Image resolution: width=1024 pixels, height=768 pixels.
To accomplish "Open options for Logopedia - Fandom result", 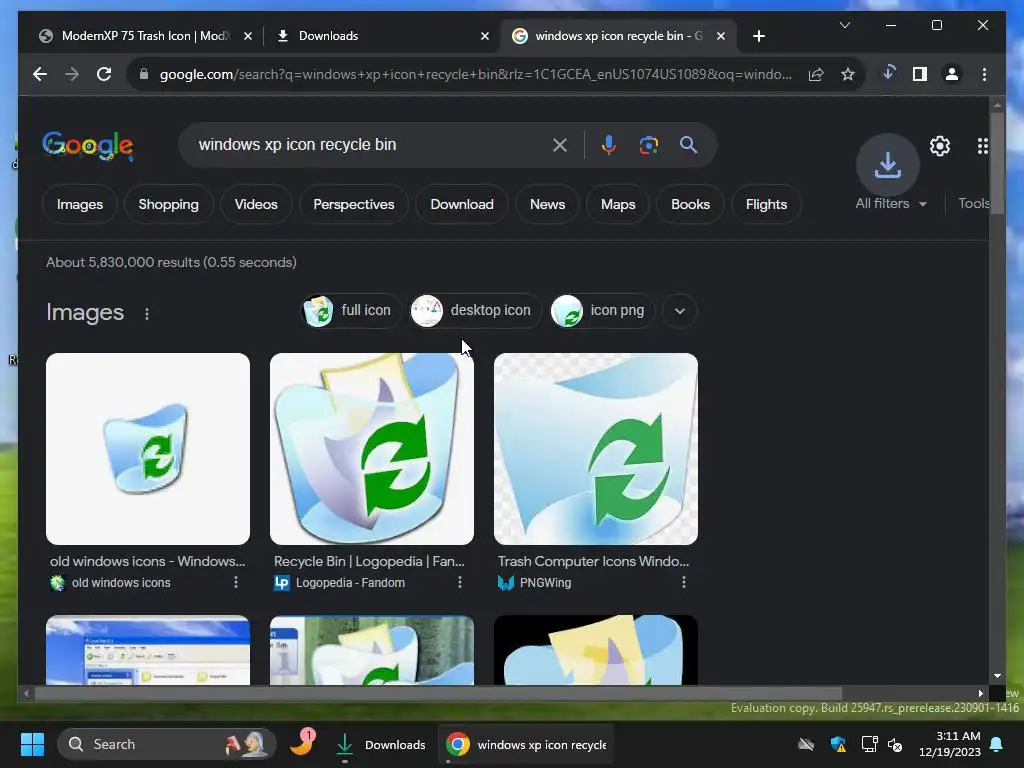I will pyautogui.click(x=460, y=583).
